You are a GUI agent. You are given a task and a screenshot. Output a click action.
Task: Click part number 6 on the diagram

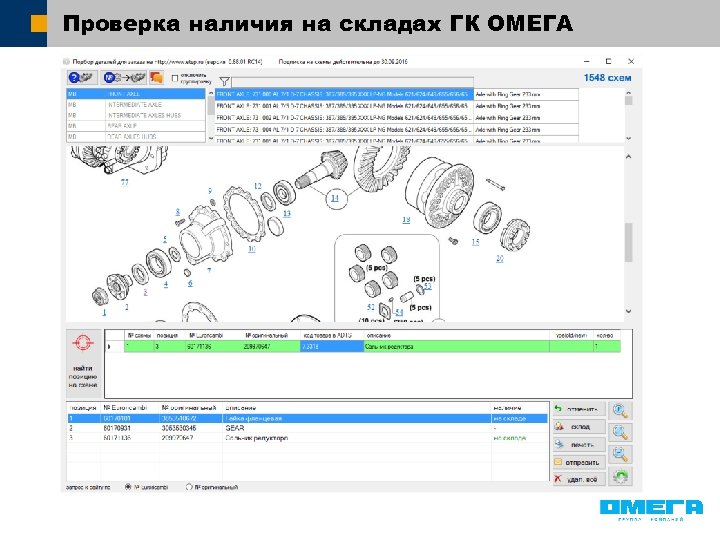click(x=190, y=283)
